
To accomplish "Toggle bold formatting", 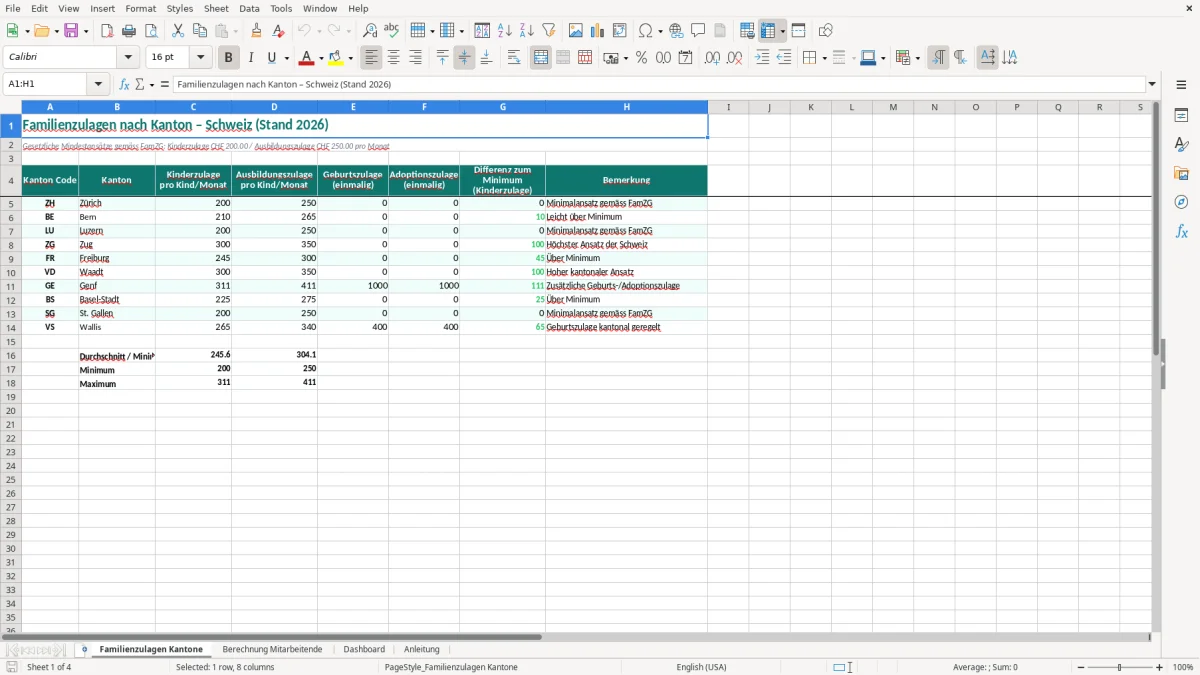I will click(229, 58).
